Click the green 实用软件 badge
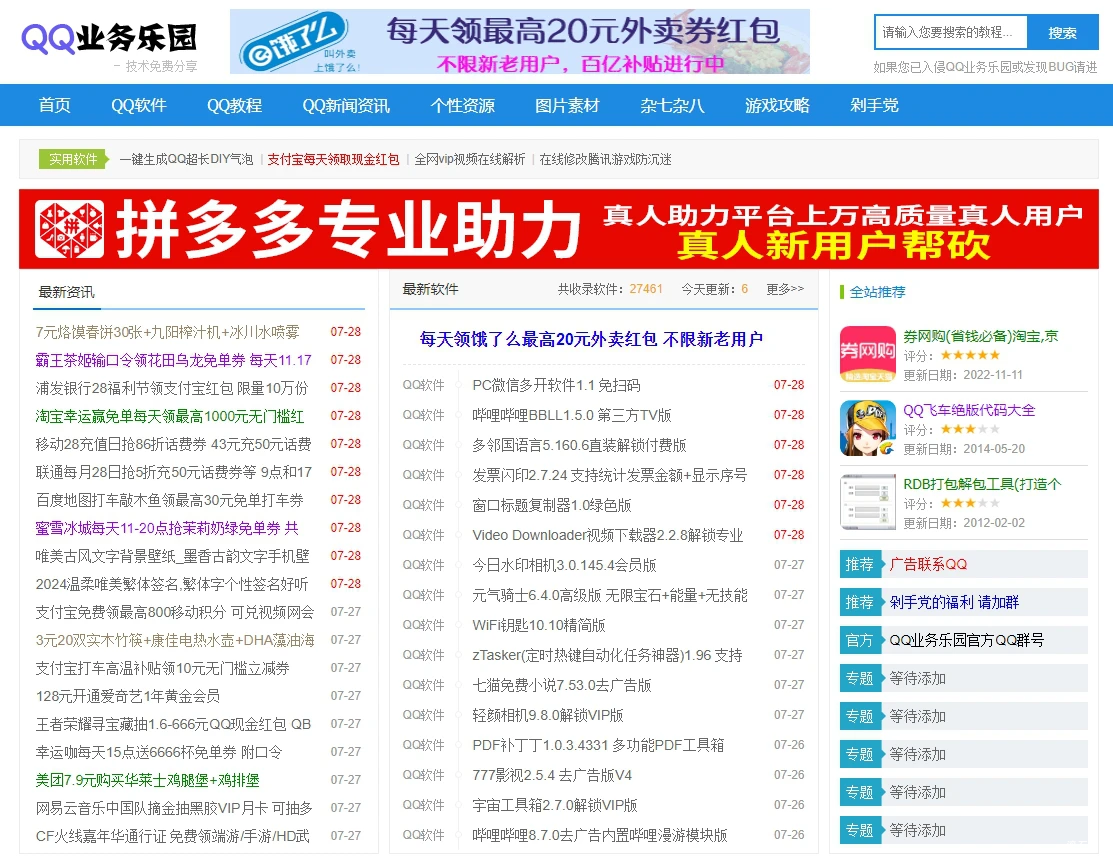This screenshot has width=1113, height=859. pos(71,158)
